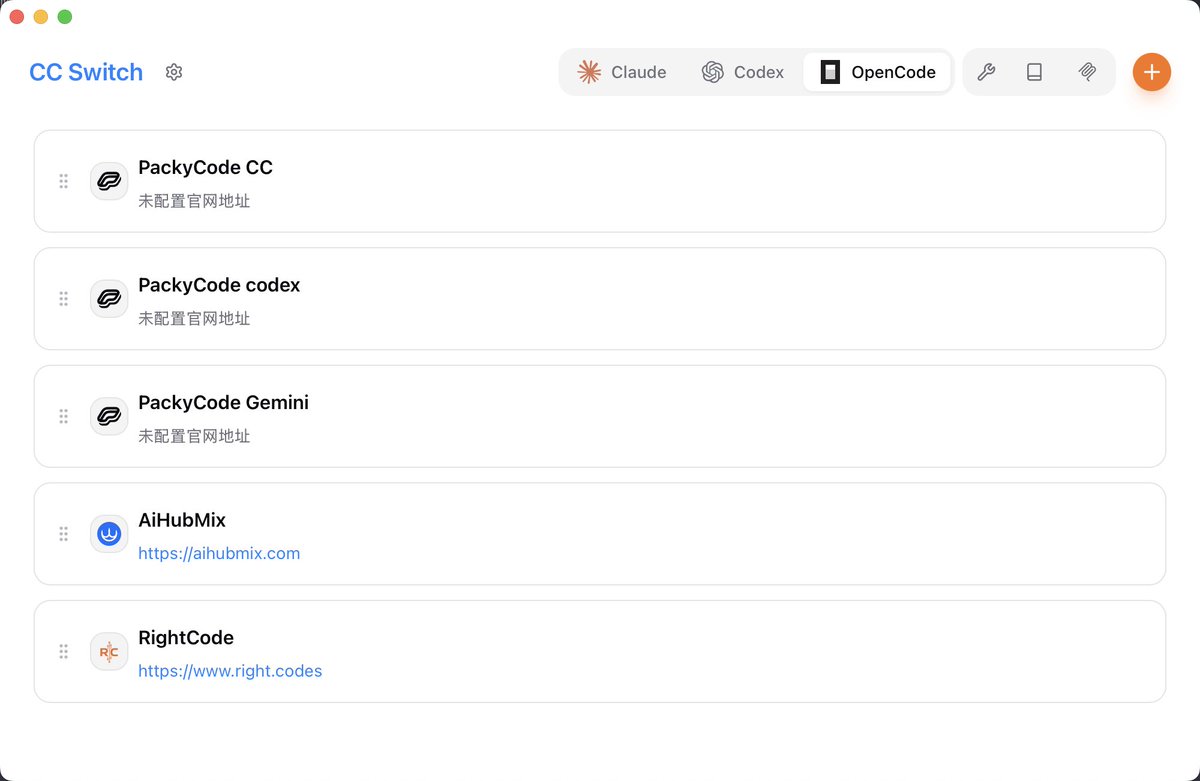The height and width of the screenshot is (781, 1200).
Task: Click the RightCode drag handle
Action: click(63, 651)
